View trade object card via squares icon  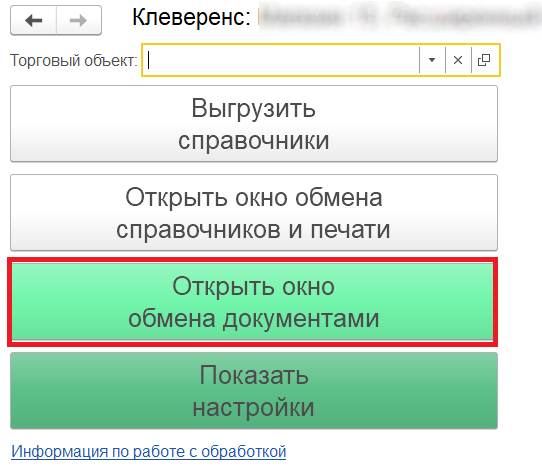(x=484, y=60)
